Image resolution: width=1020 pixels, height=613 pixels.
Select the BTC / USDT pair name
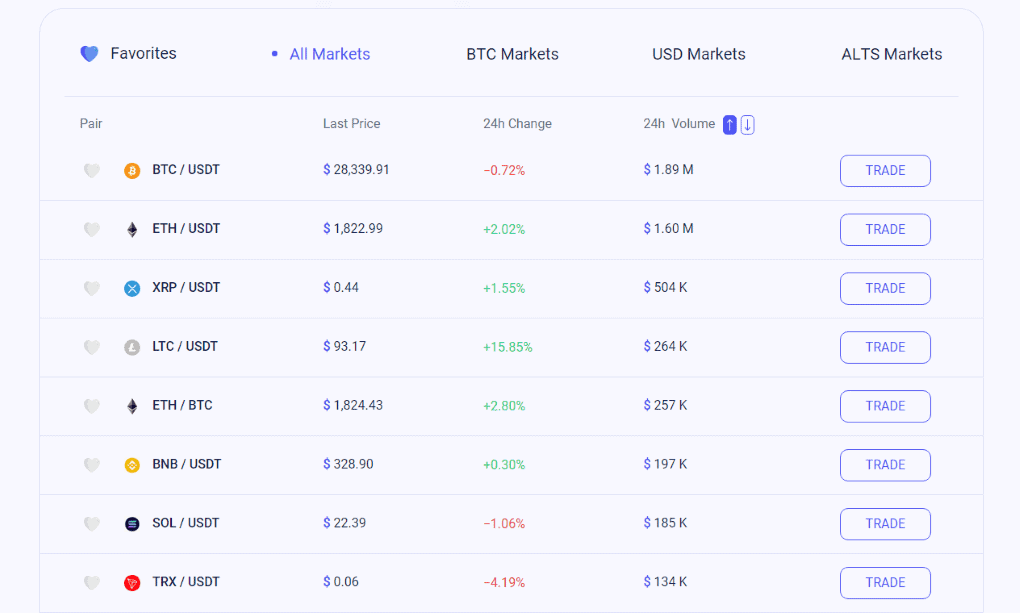pos(186,170)
